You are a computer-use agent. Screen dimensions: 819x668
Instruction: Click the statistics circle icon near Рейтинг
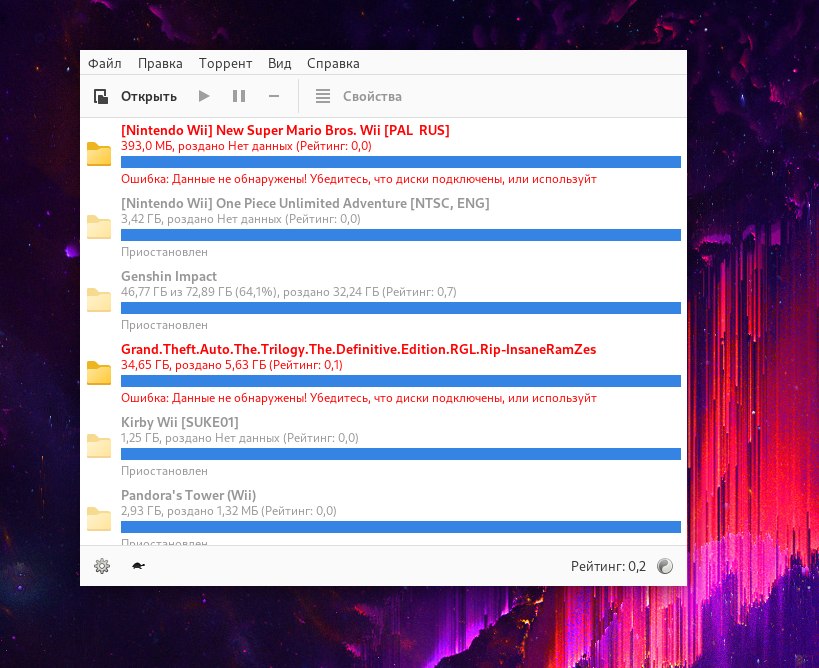point(665,566)
